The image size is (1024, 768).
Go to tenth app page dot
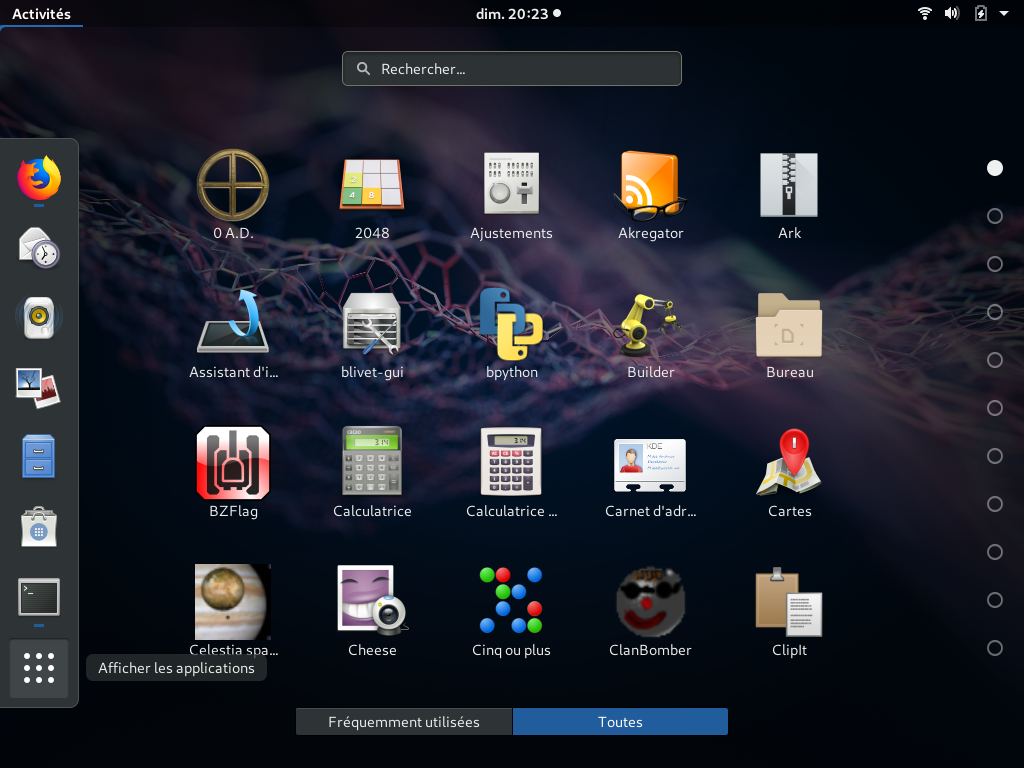coord(995,600)
